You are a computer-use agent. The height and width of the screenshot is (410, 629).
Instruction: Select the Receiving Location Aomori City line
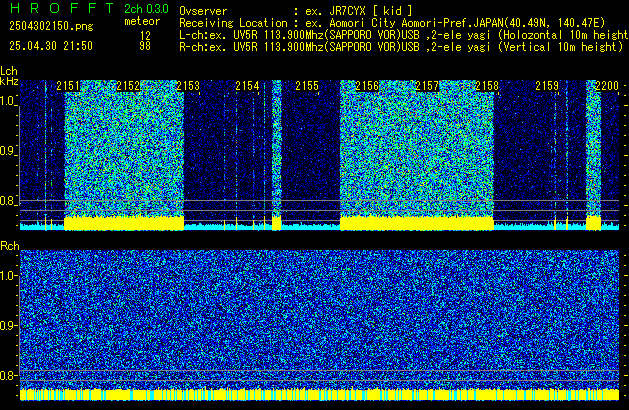(392, 23)
